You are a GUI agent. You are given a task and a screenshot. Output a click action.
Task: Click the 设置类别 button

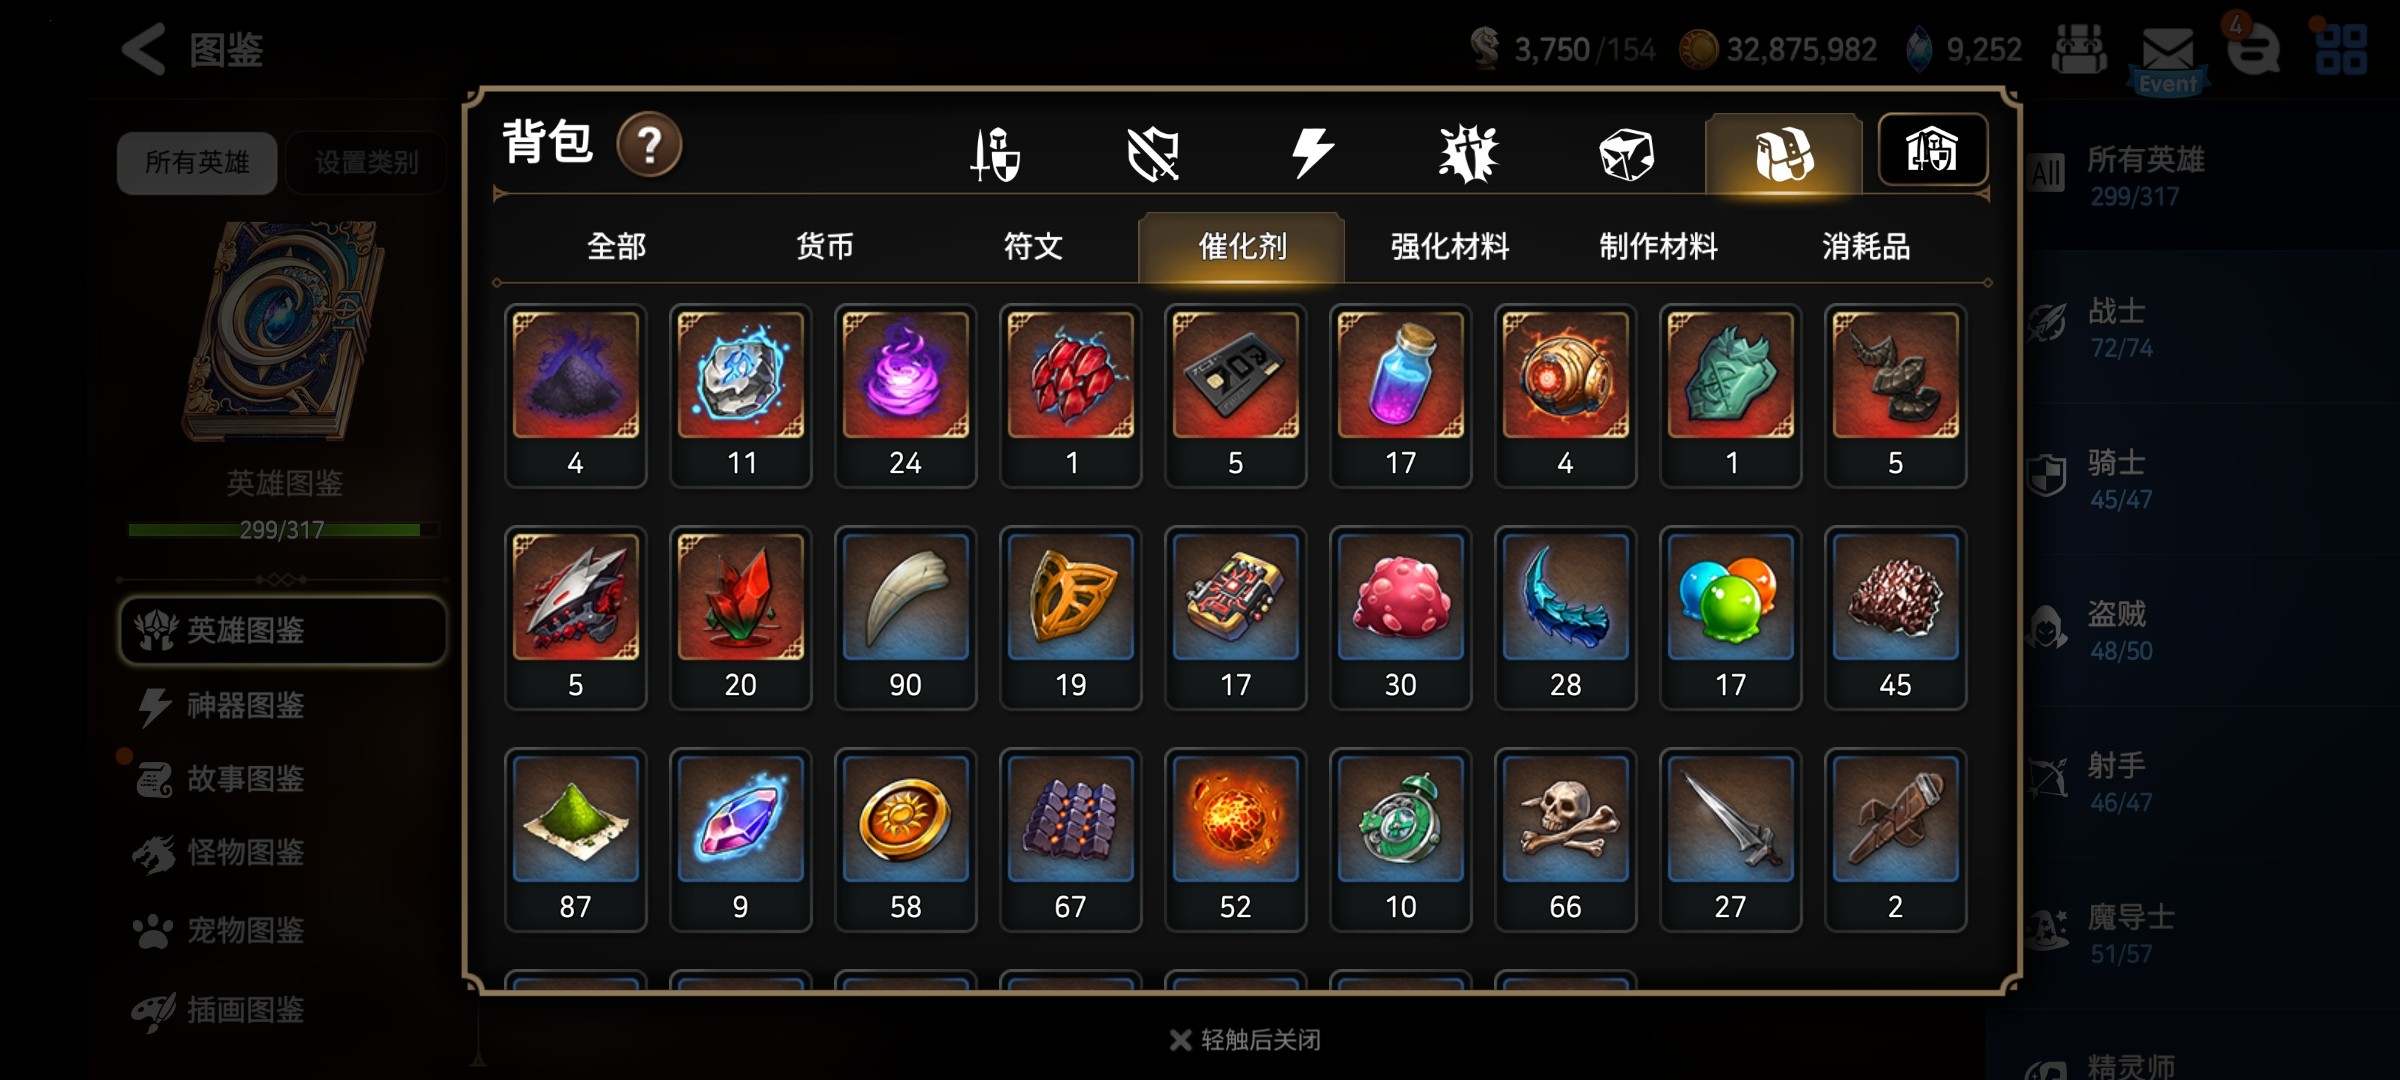(x=366, y=162)
